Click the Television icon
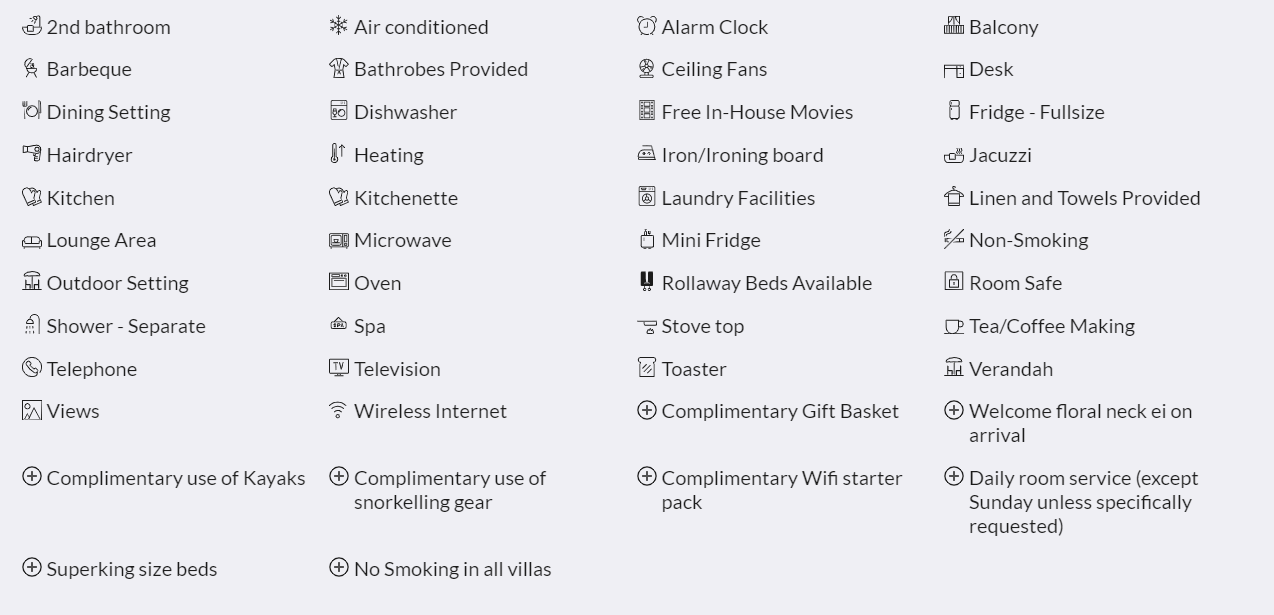 pos(339,367)
